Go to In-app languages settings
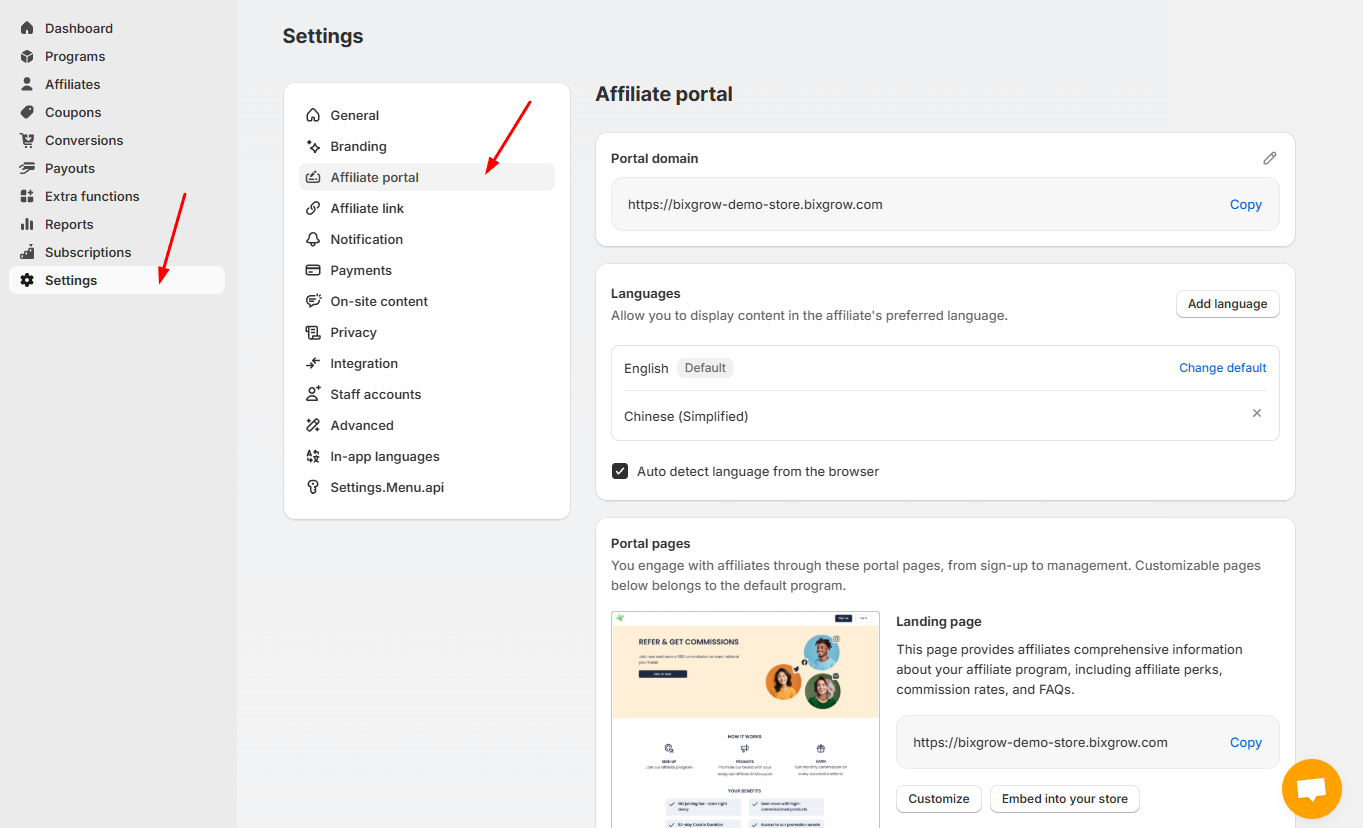 click(x=384, y=456)
